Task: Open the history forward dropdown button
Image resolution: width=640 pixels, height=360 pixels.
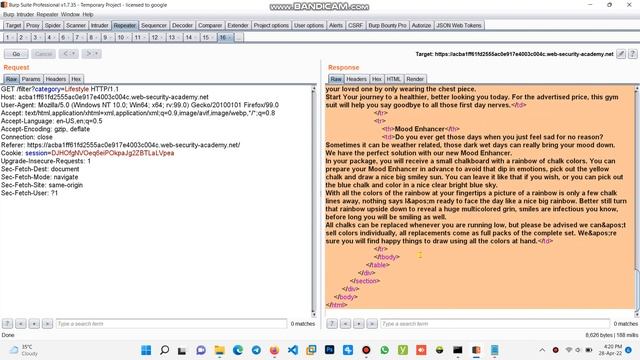Action: pos(91,53)
